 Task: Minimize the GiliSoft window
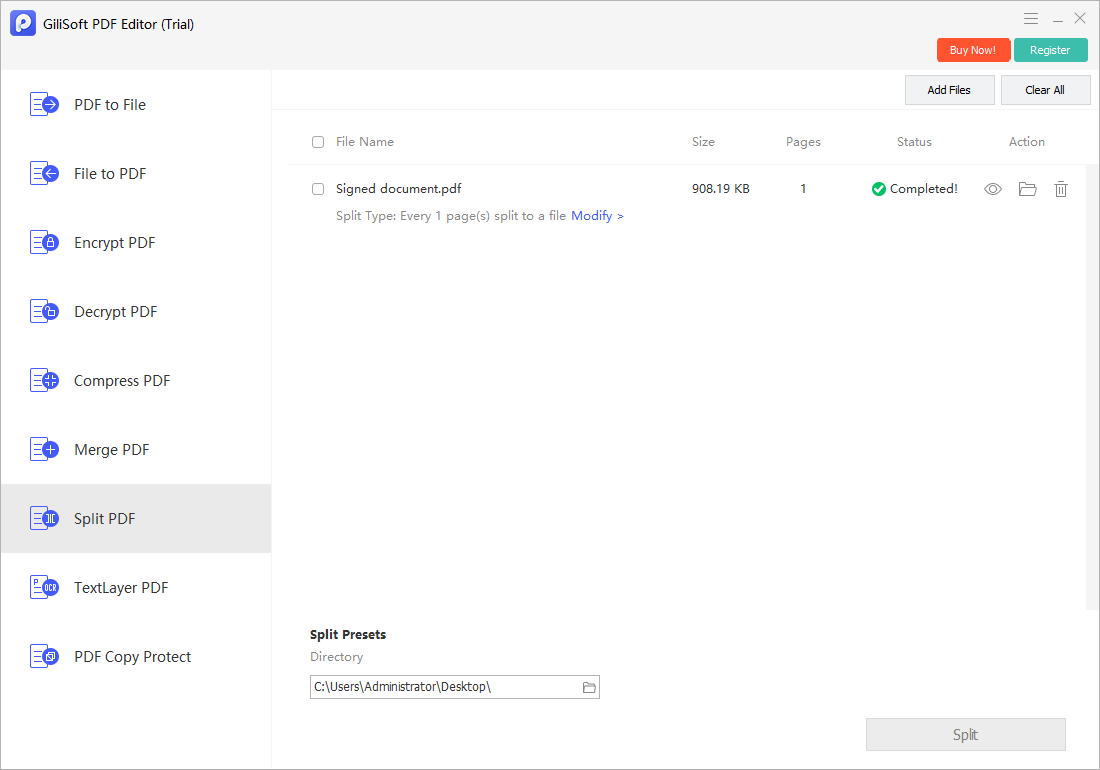tap(1057, 19)
